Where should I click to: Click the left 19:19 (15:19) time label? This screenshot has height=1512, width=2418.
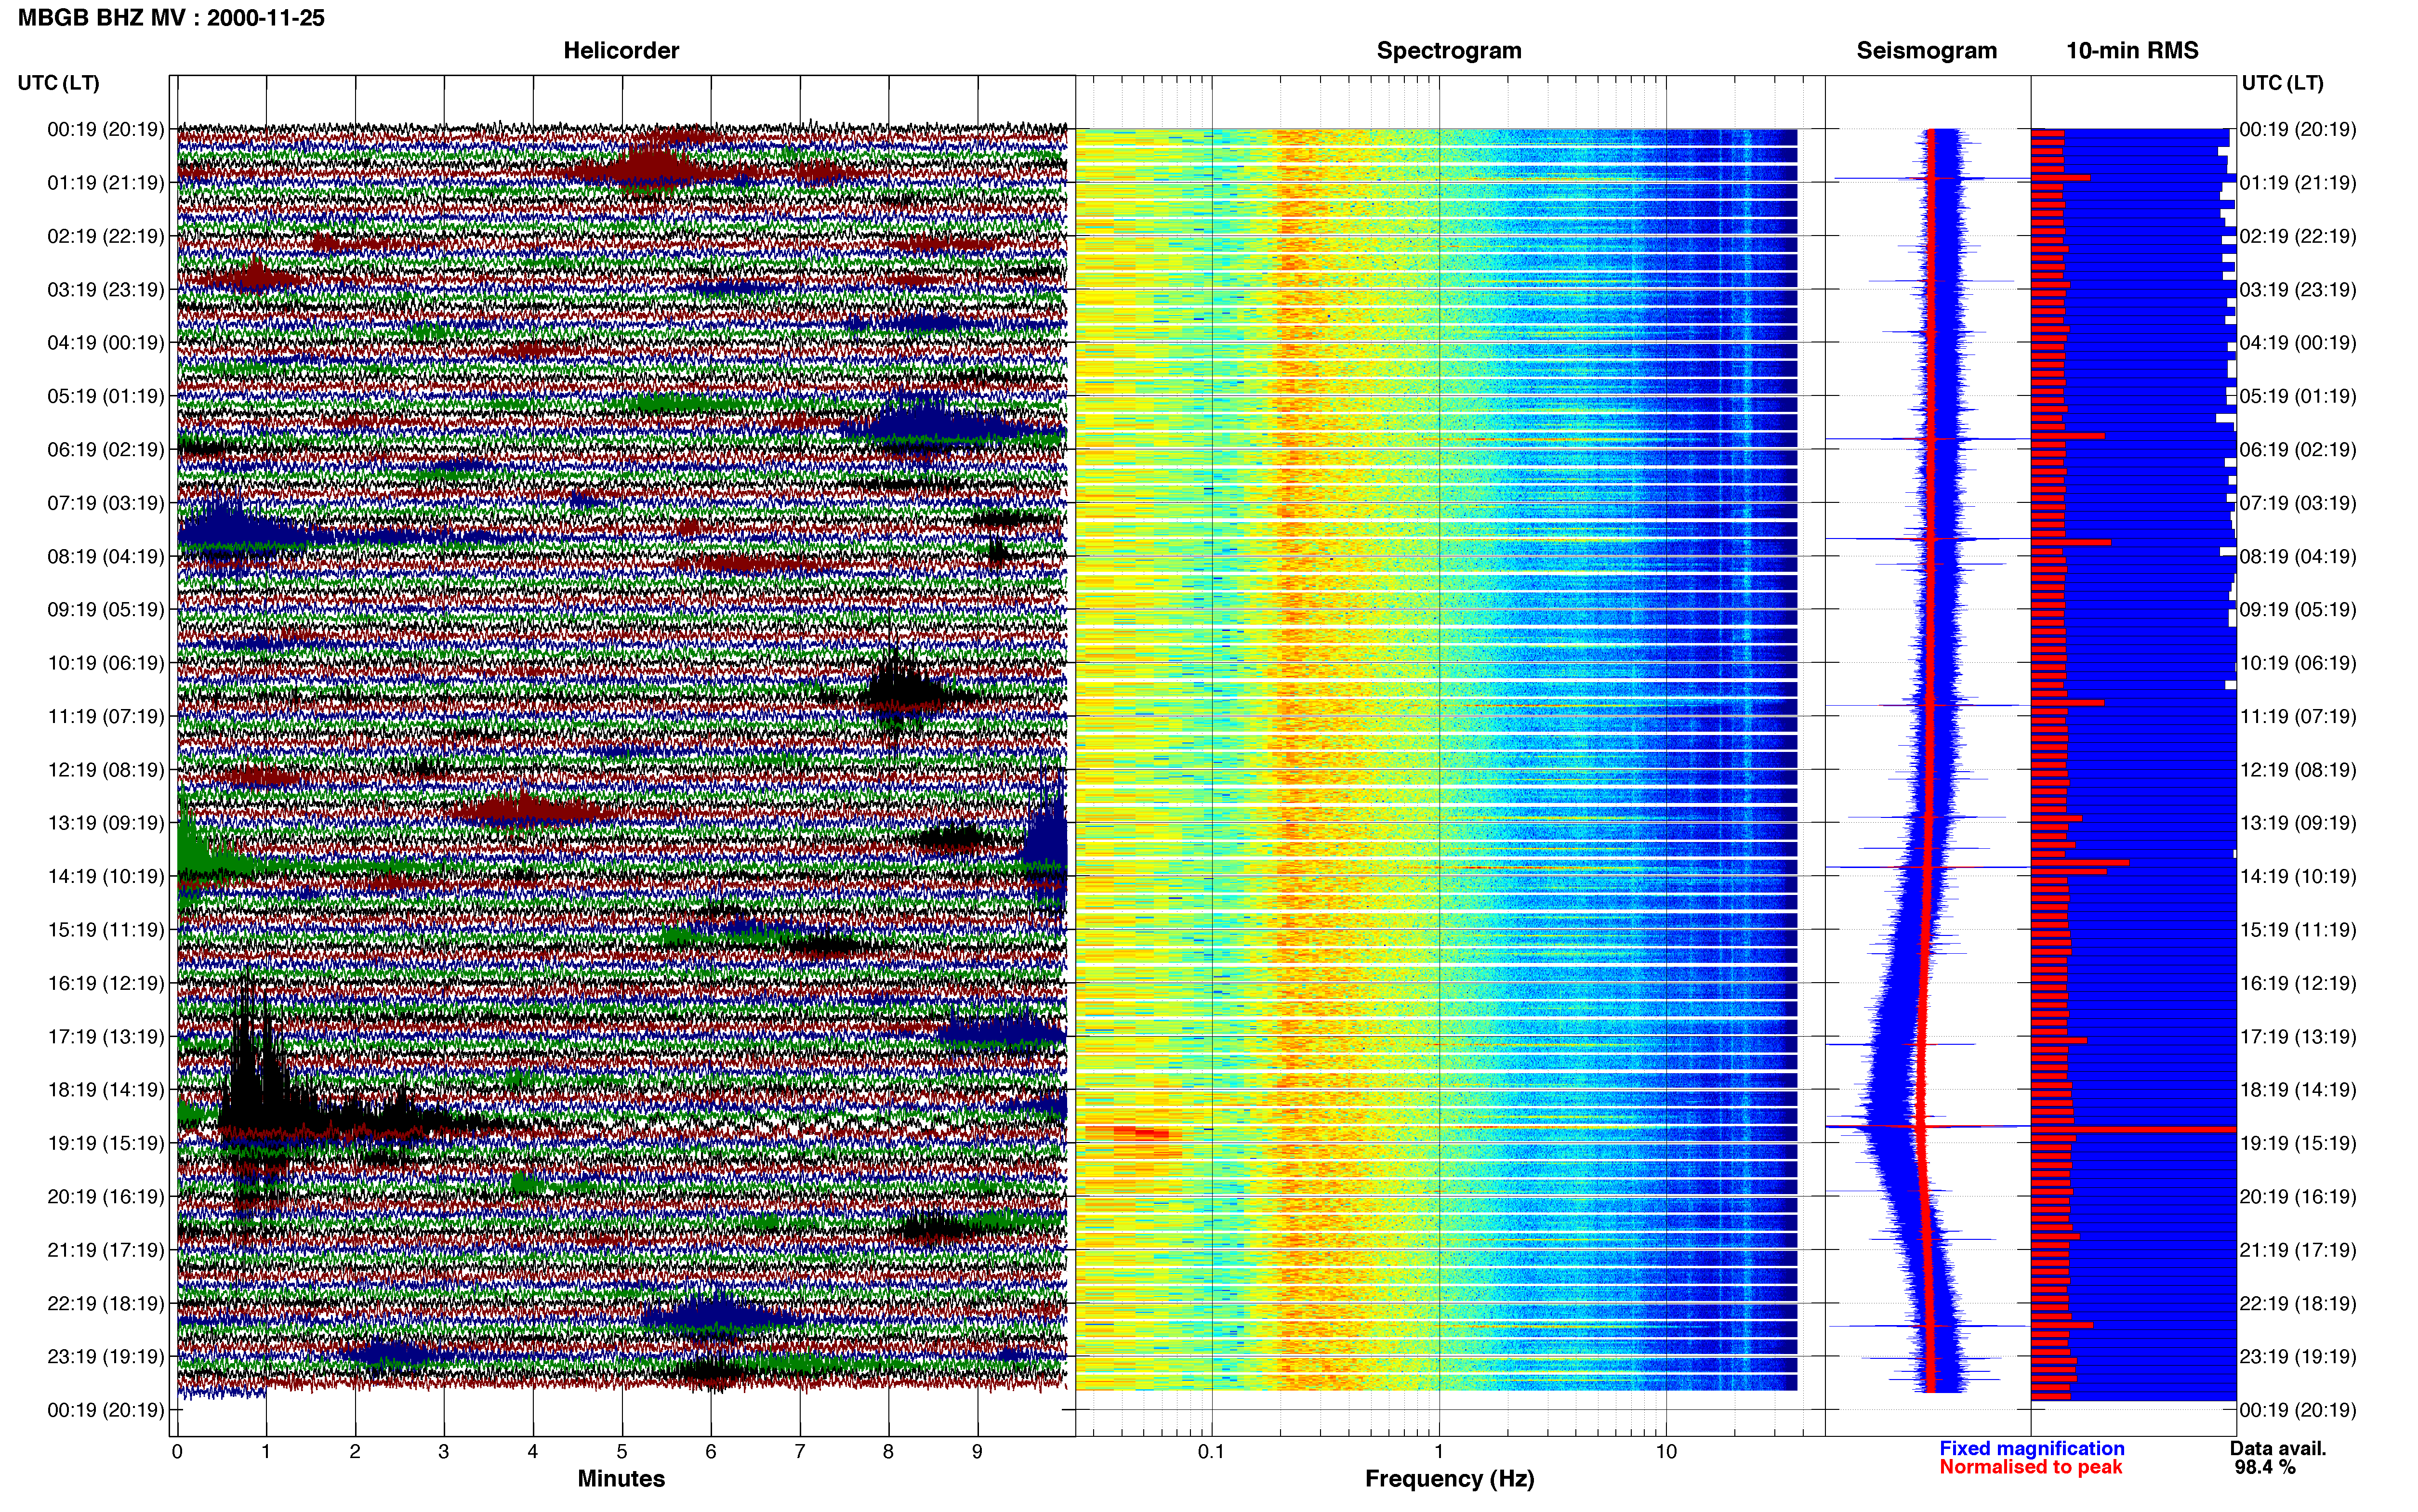105,1143
